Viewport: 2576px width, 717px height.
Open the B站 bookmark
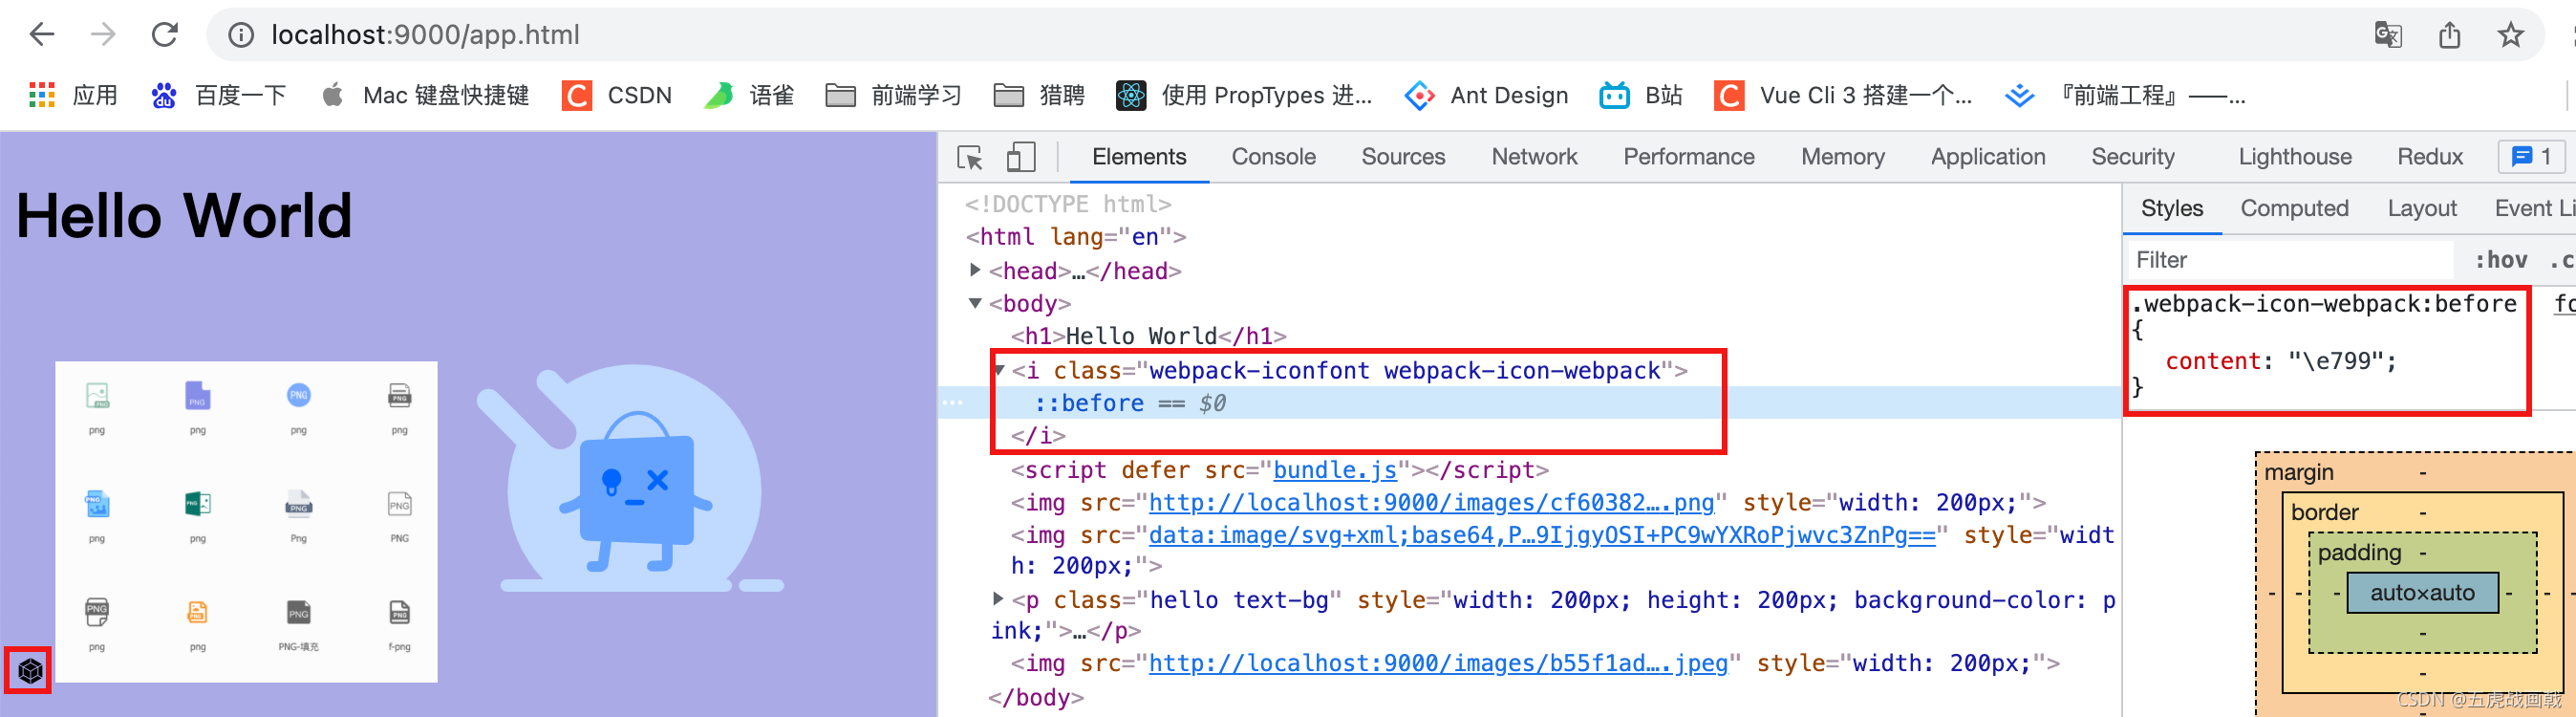click(x=1640, y=95)
